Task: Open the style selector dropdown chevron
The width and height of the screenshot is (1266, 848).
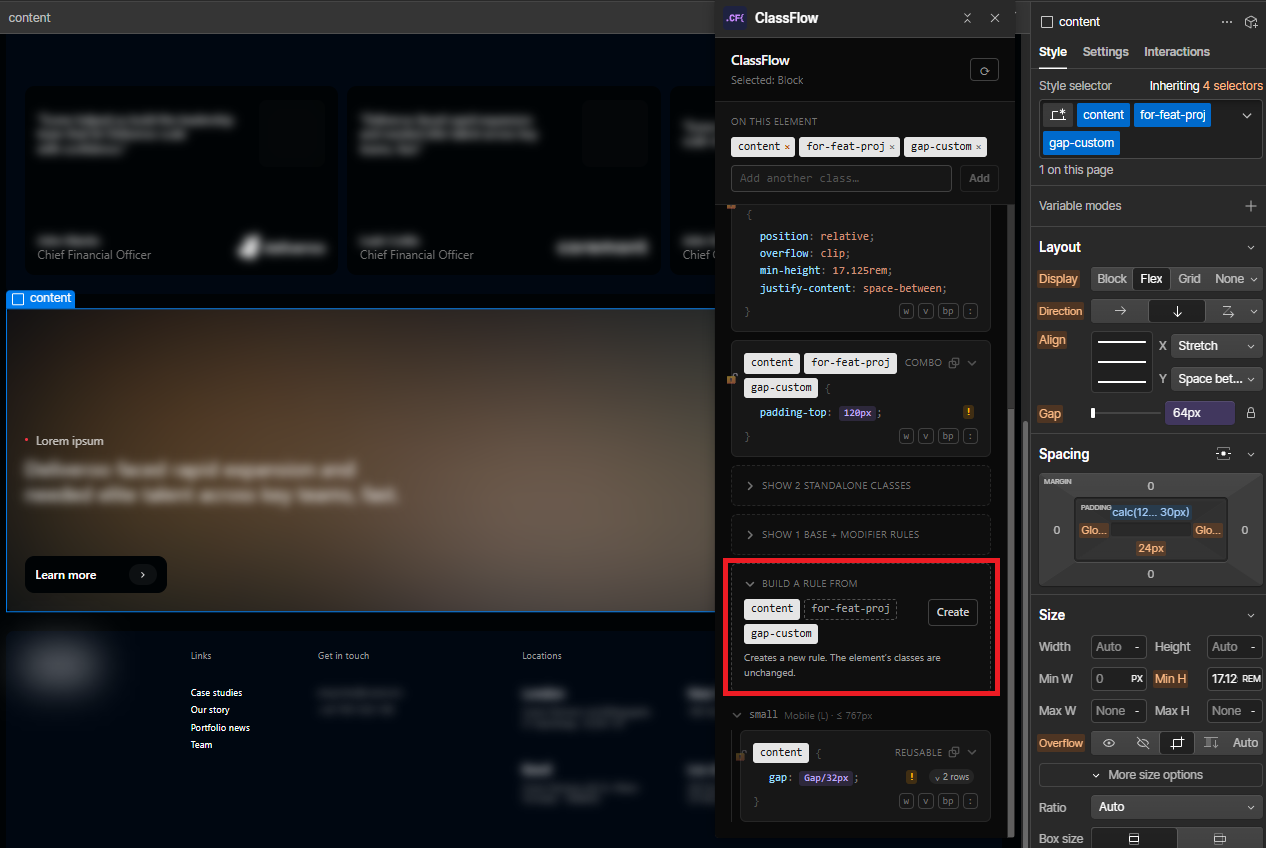Action: 1247,116
